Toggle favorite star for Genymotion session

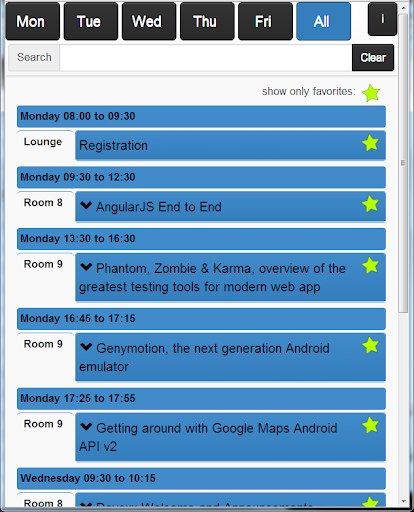(370, 345)
